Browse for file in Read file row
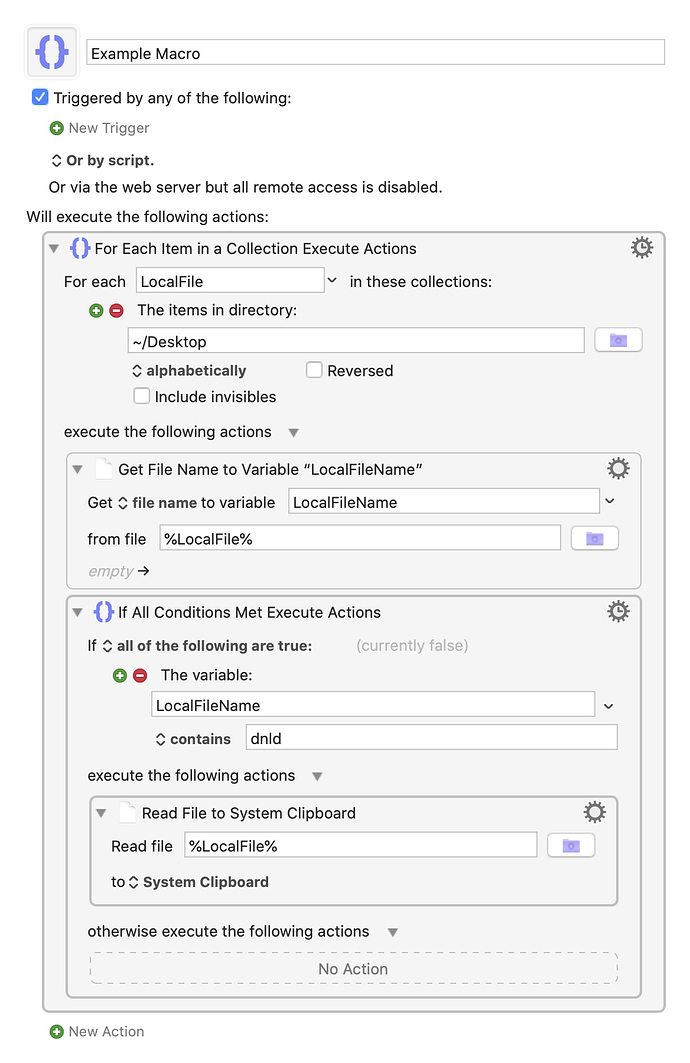This screenshot has height=1063, width=690. click(x=571, y=845)
